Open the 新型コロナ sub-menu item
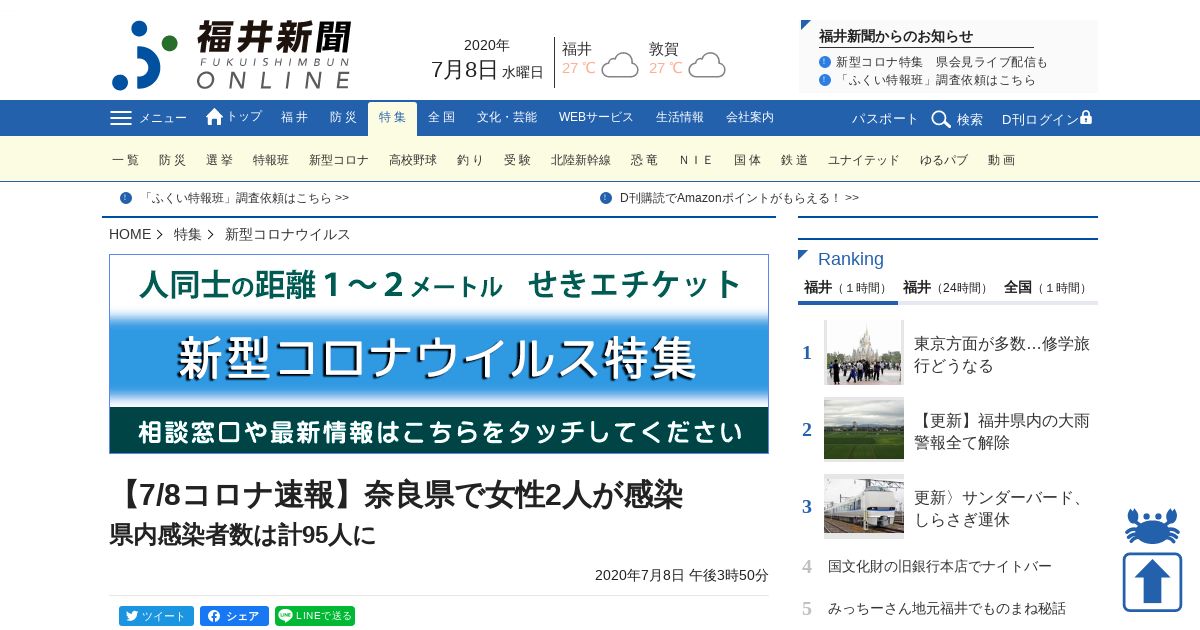 point(339,160)
